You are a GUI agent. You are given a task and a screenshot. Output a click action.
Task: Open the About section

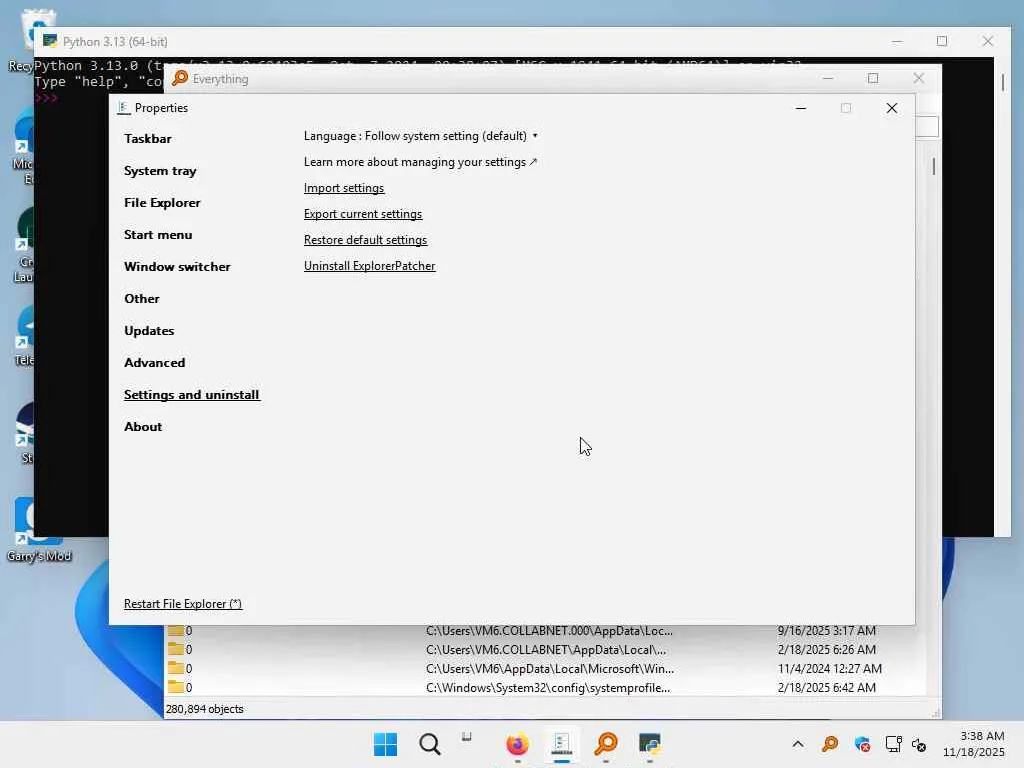coord(143,426)
